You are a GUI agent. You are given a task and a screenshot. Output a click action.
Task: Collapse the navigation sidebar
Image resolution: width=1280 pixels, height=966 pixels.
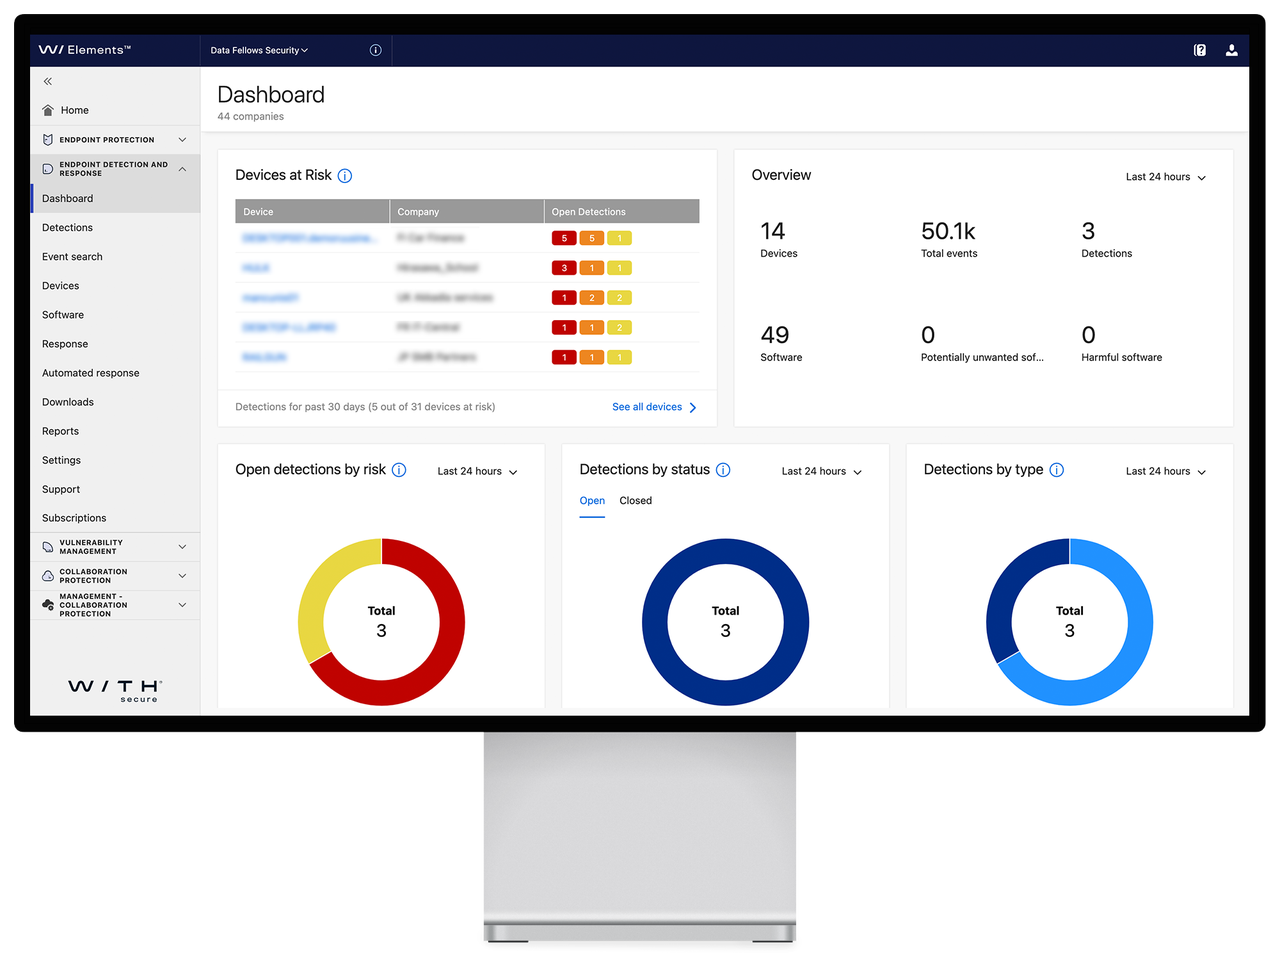pyautogui.click(x=46, y=81)
